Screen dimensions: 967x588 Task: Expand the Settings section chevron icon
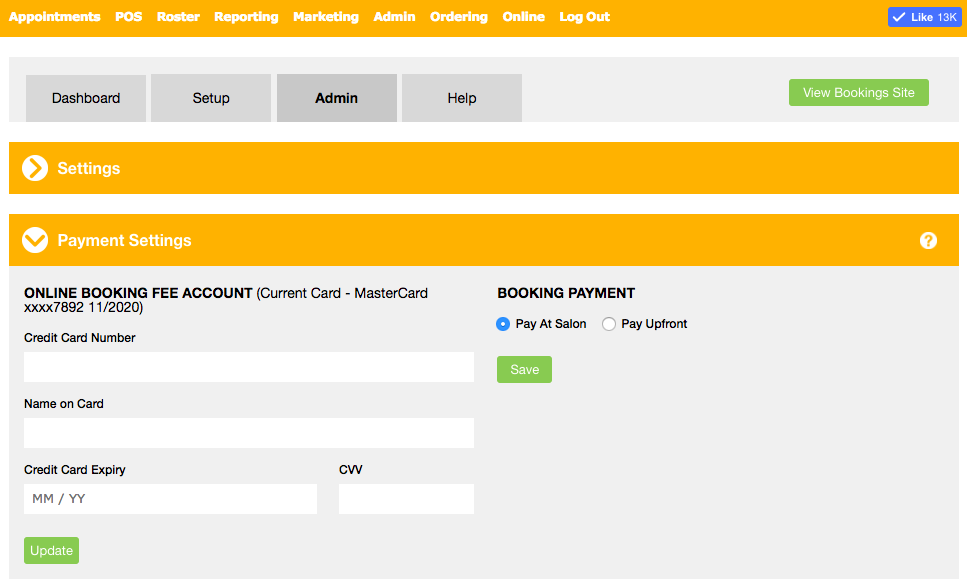pyautogui.click(x=35, y=168)
